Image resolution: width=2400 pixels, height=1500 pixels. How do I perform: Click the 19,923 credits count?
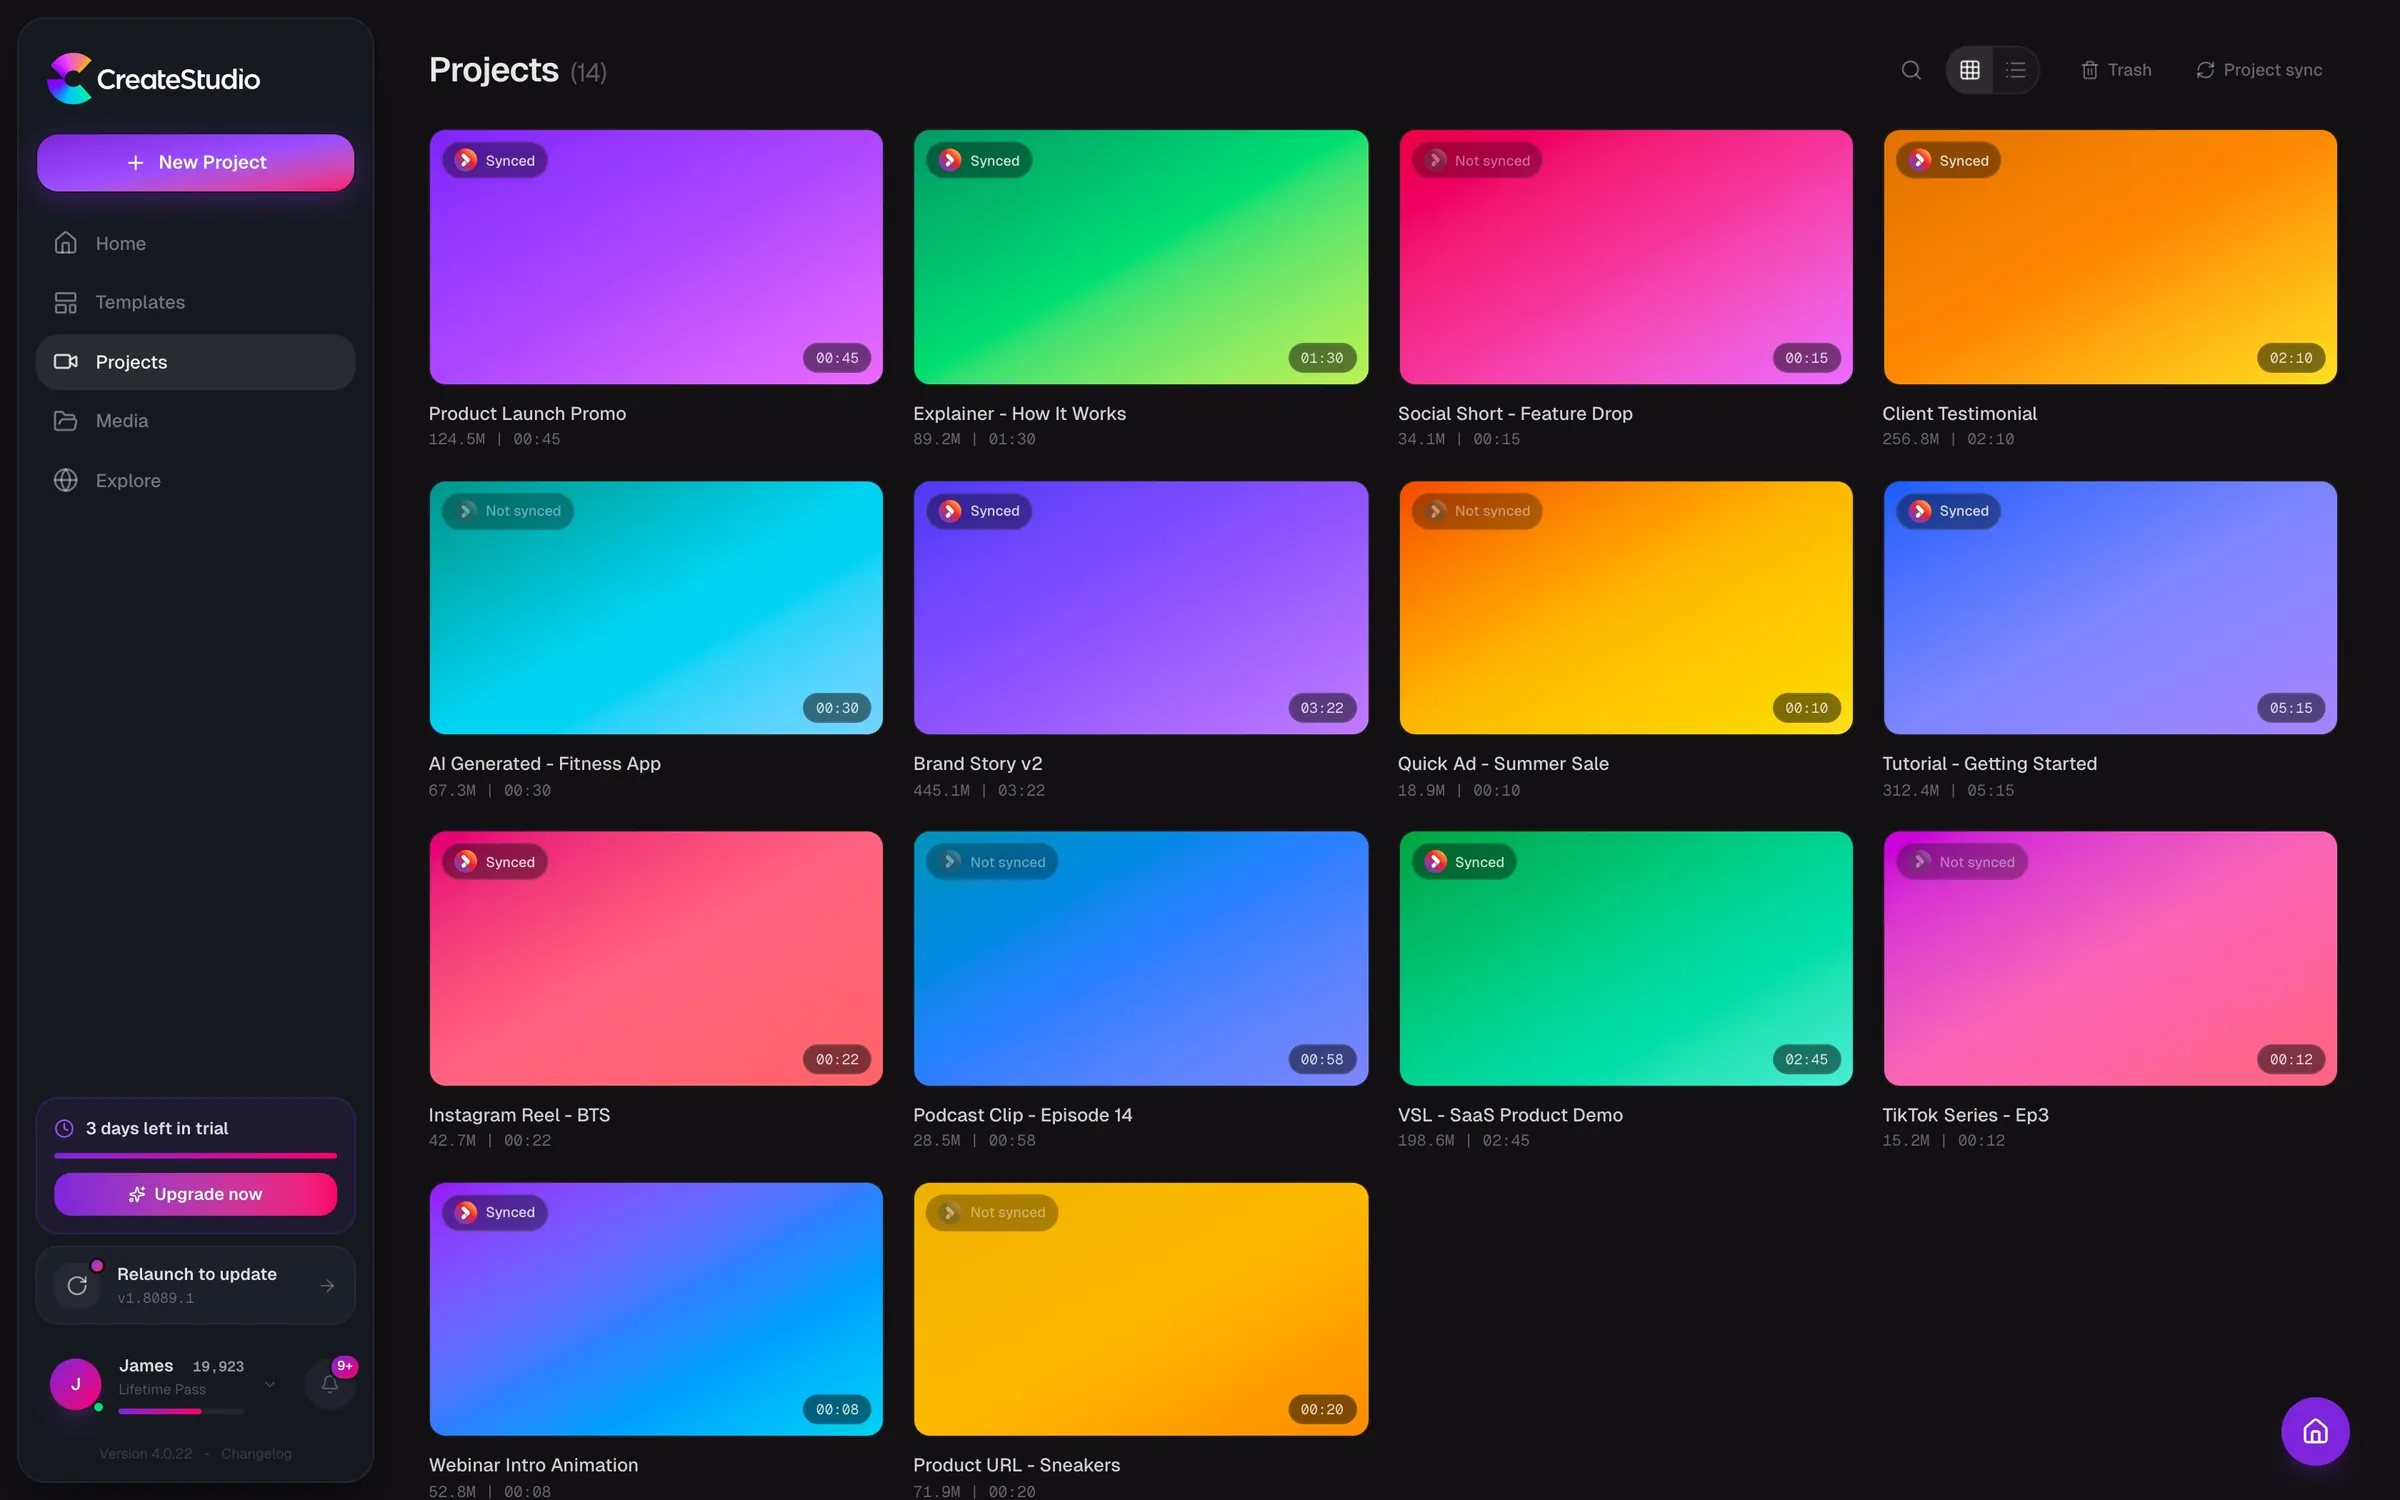(218, 1366)
